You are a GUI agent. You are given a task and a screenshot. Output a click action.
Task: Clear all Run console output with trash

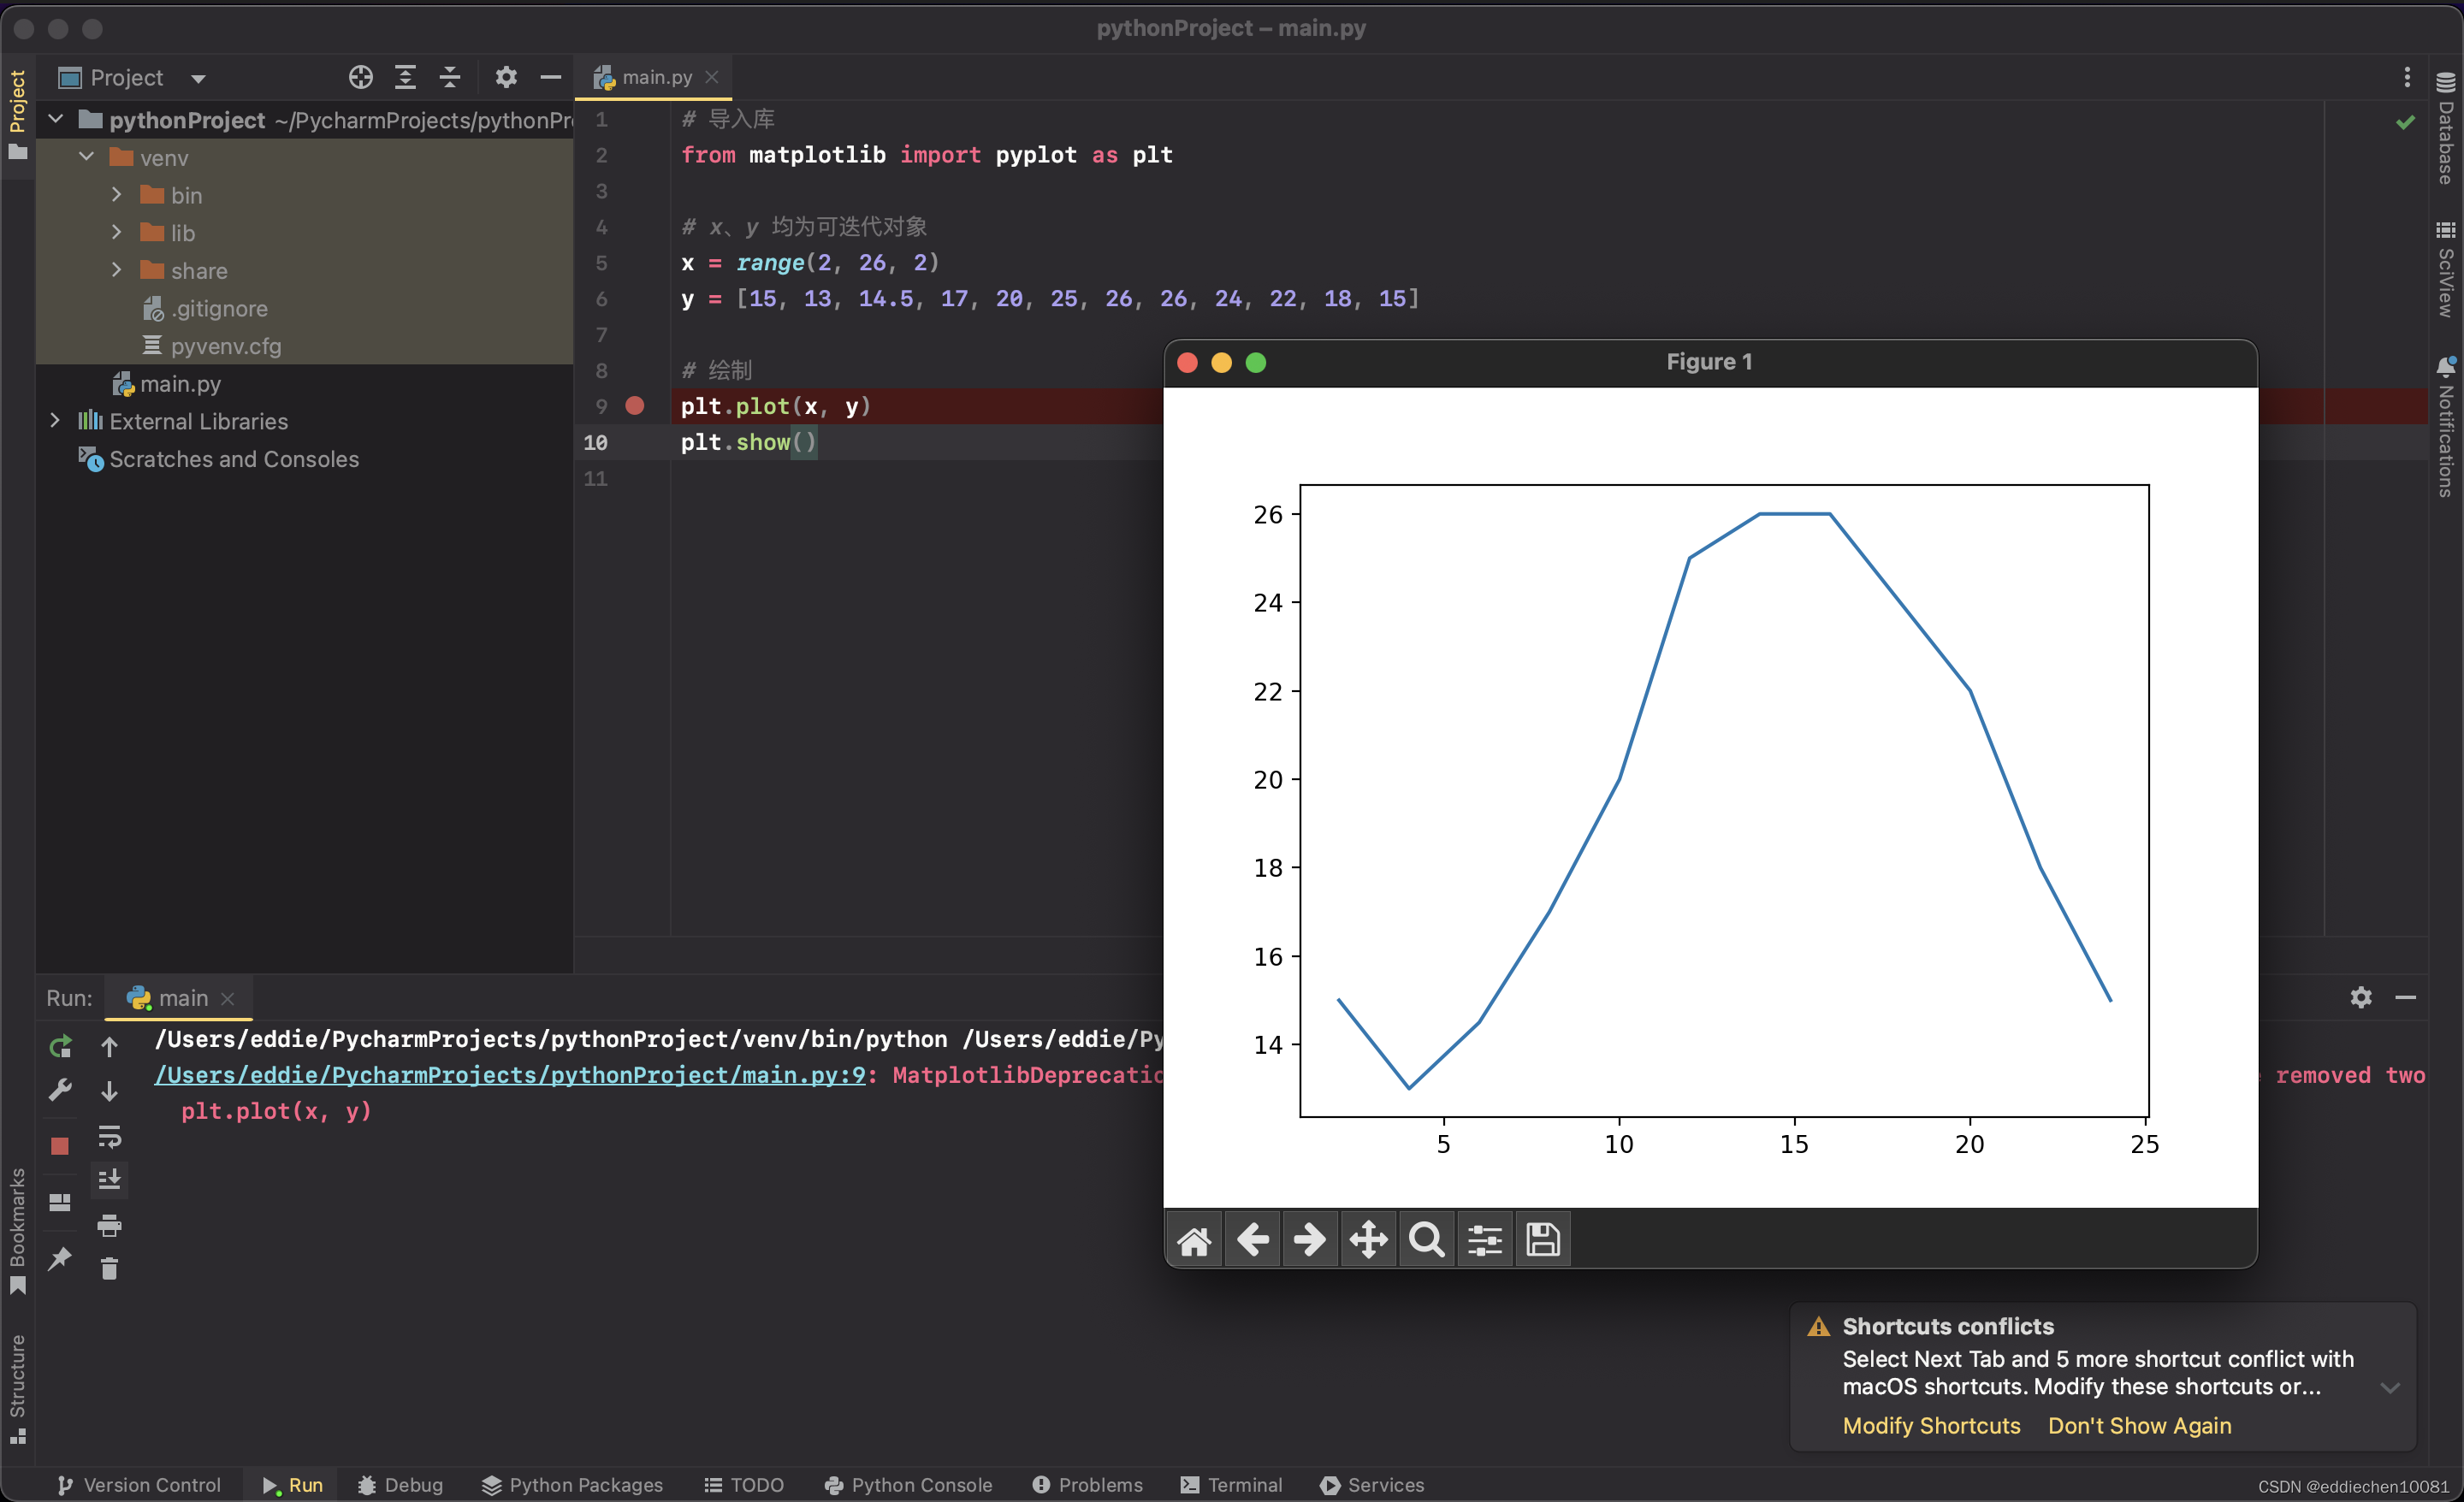click(x=109, y=1269)
